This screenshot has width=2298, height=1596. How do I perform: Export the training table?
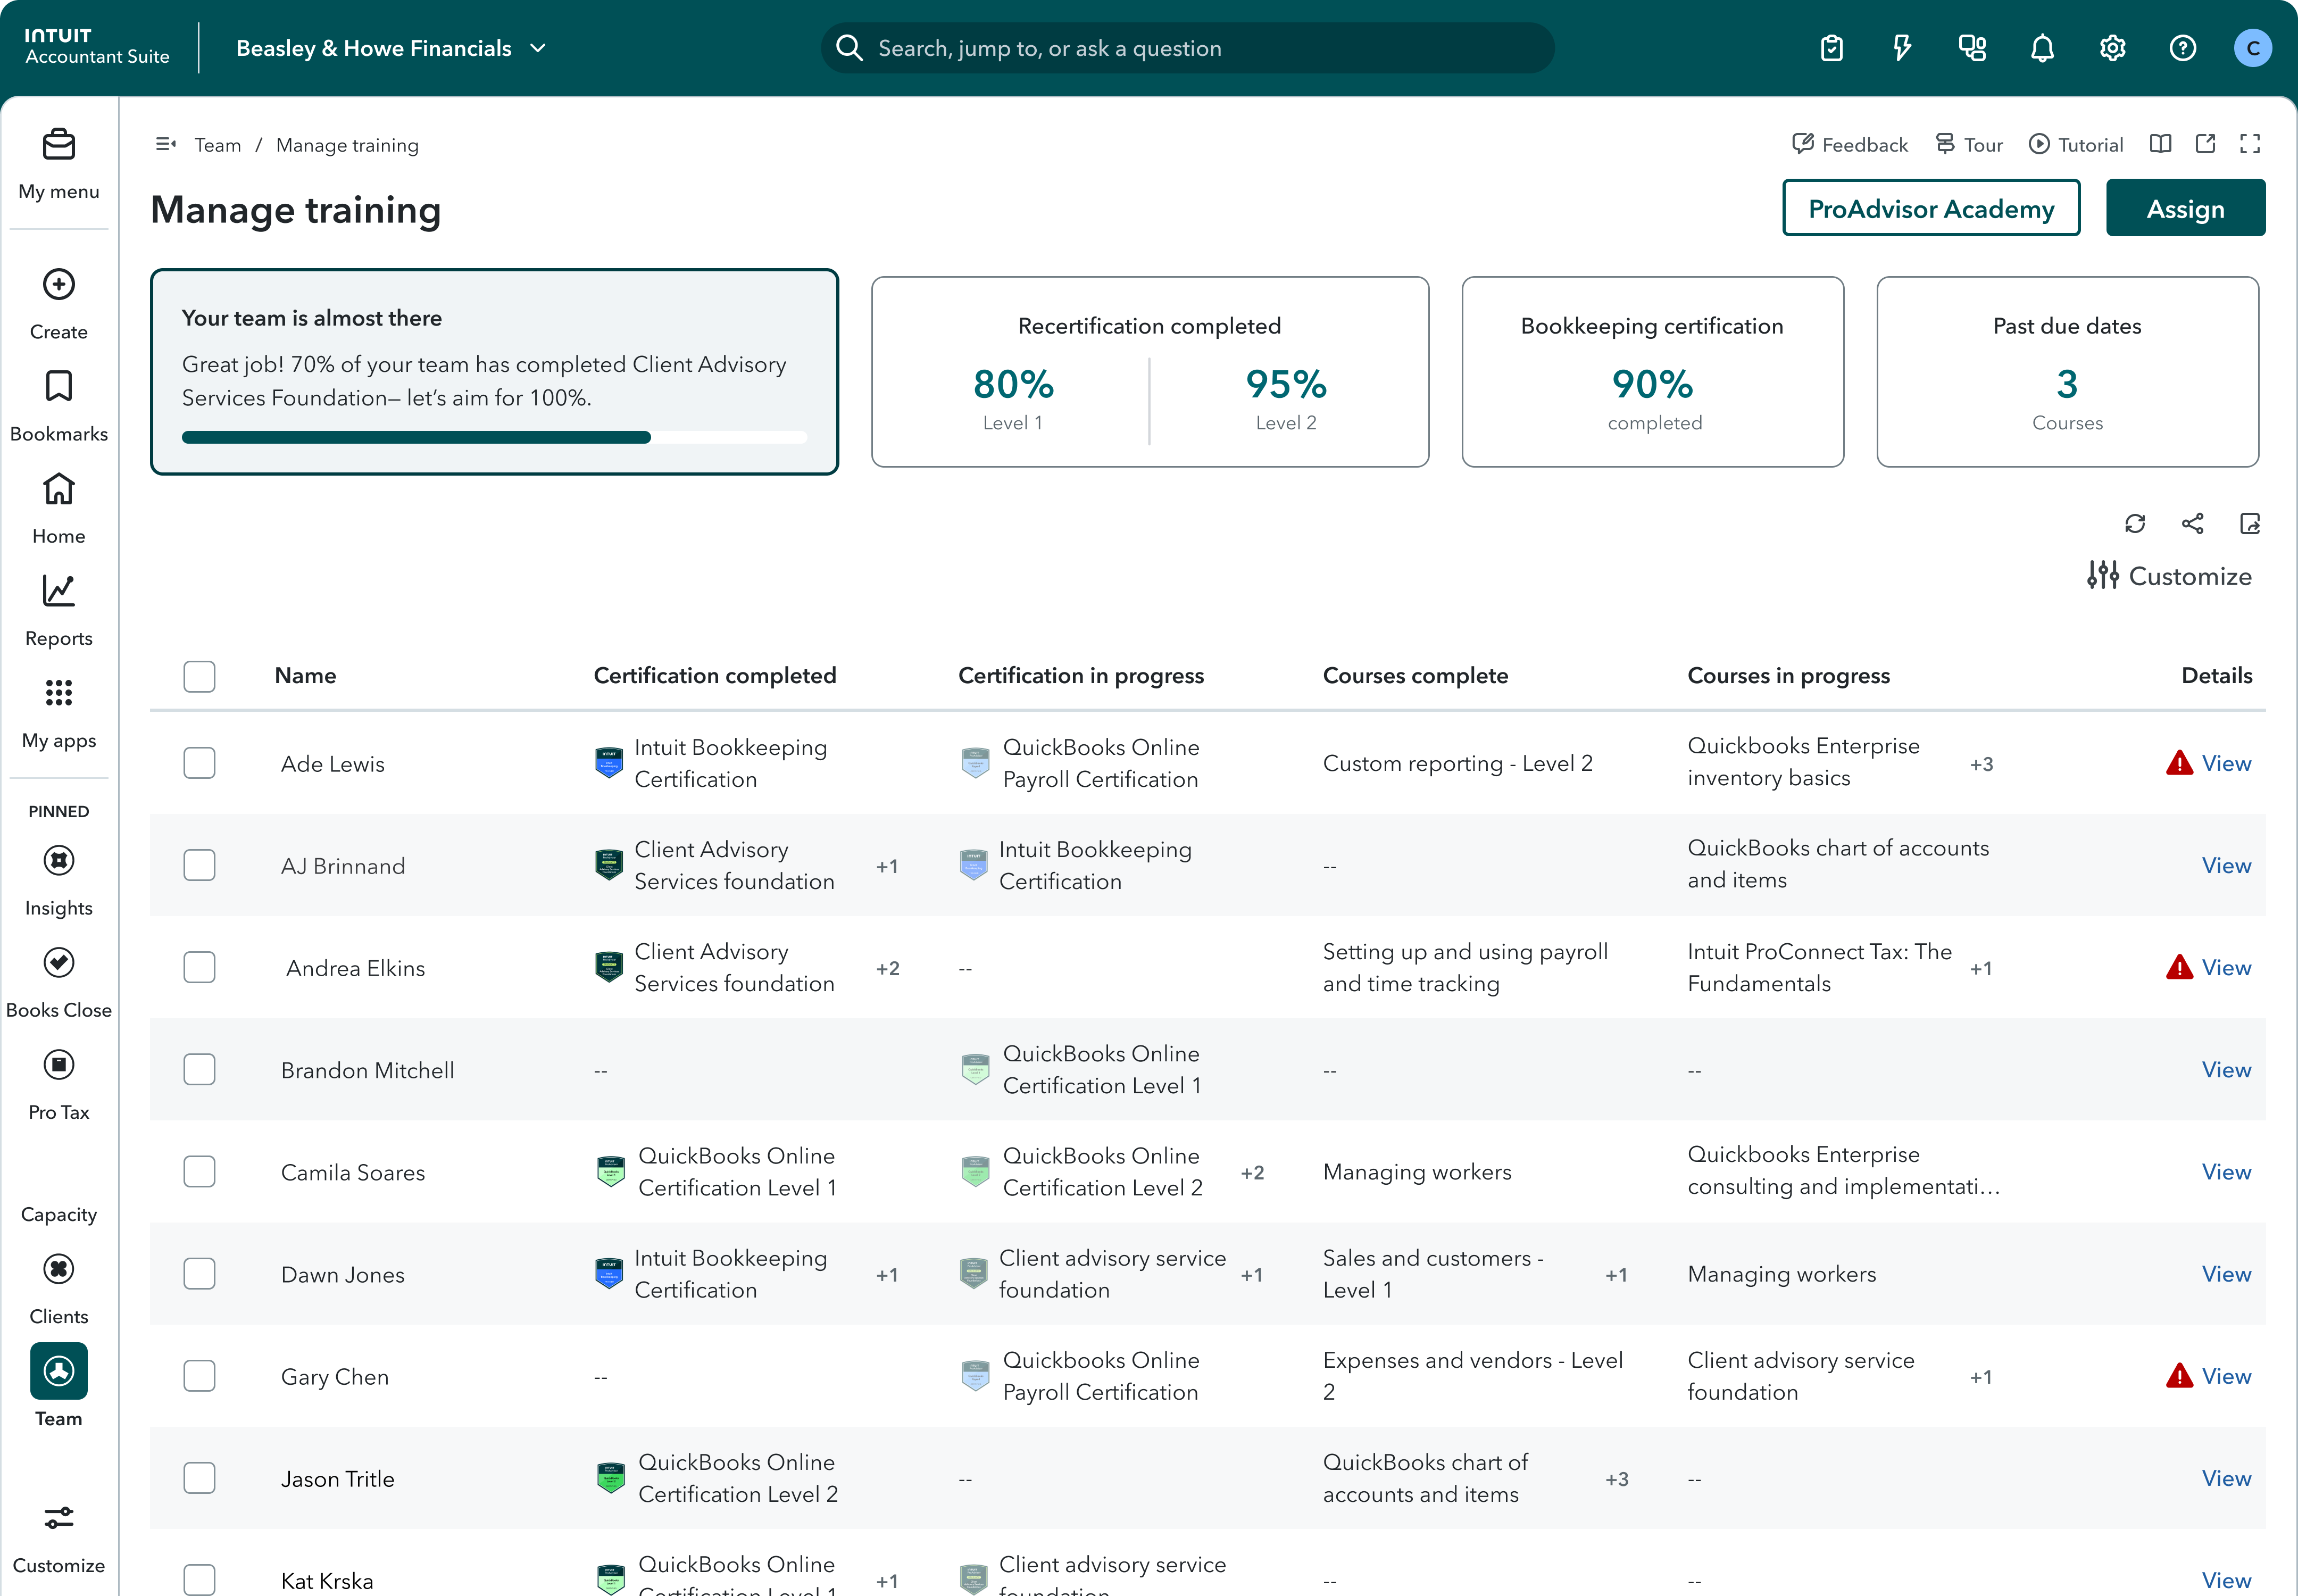point(2249,523)
